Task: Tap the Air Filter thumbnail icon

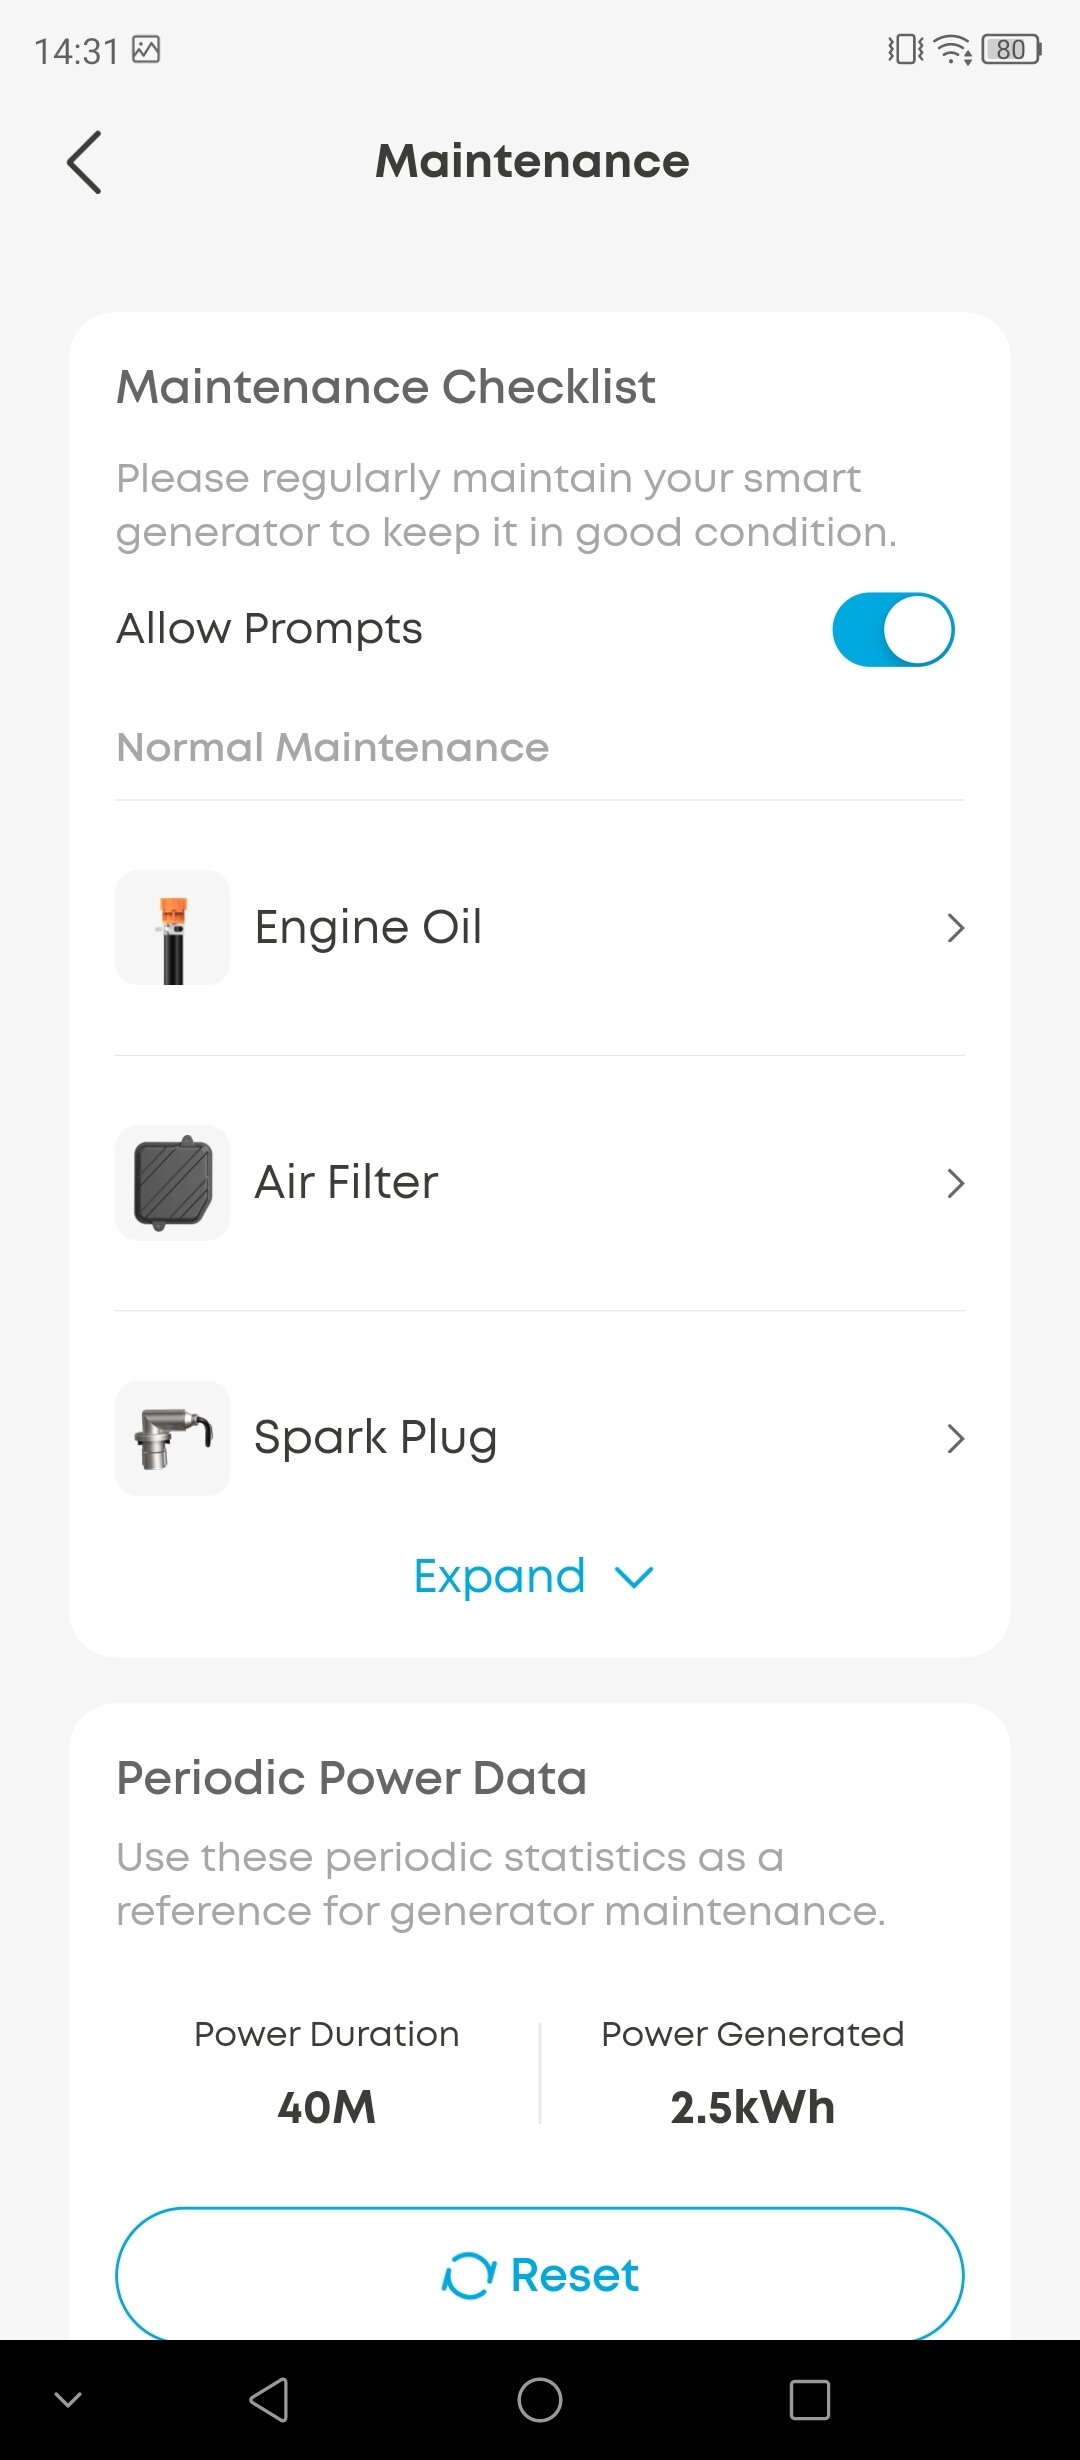Action: point(173,1183)
